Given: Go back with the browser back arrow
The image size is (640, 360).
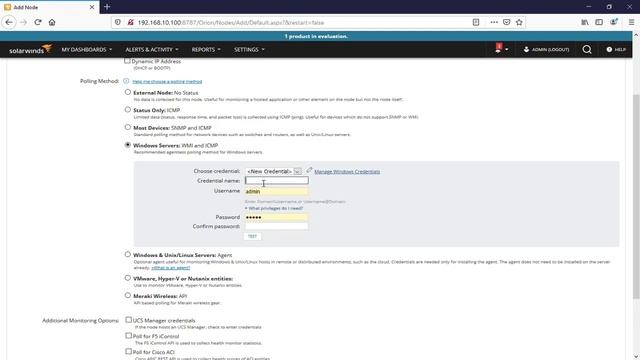Looking at the screenshot, I should coord(9,22).
